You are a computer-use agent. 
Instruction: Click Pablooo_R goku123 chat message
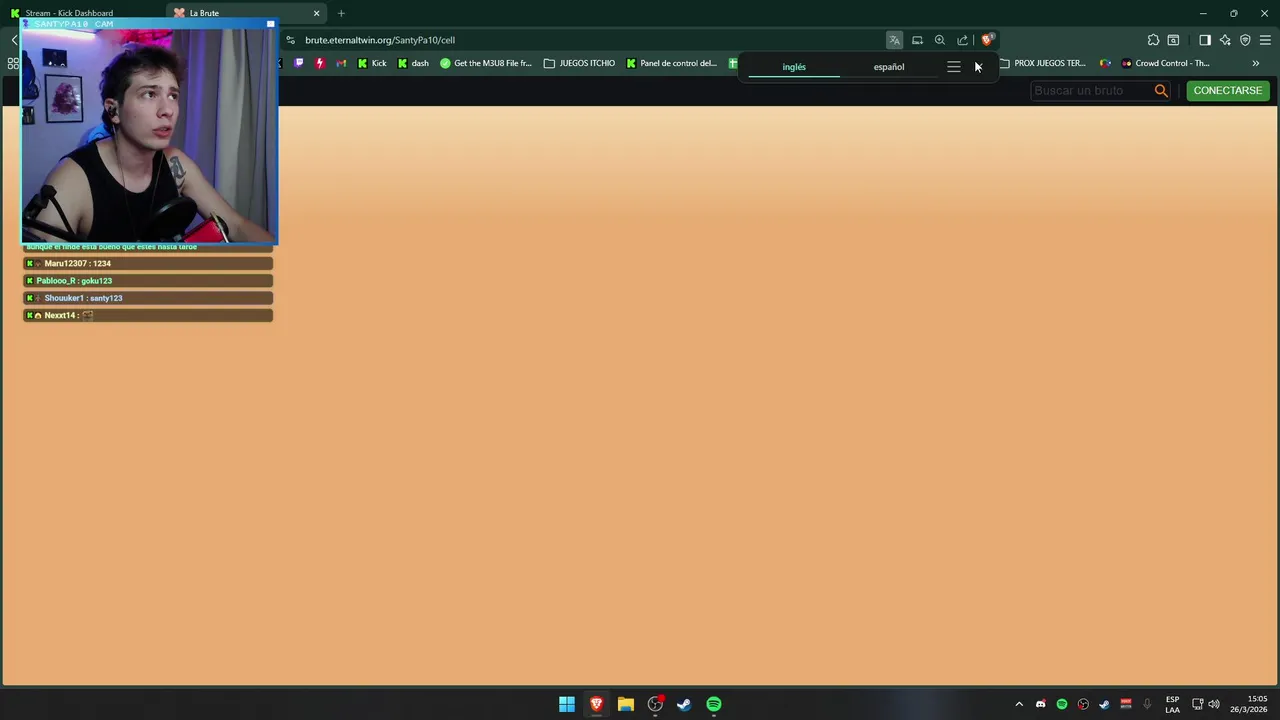point(148,281)
